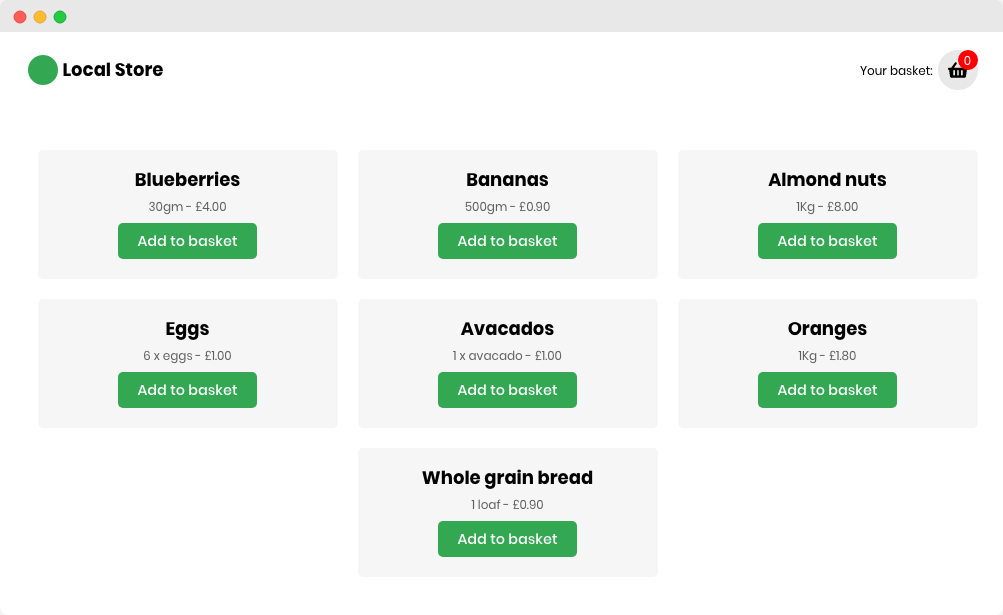Image resolution: width=1003 pixels, height=615 pixels.
Task: Click the green window maximize button
Action: (60, 17)
